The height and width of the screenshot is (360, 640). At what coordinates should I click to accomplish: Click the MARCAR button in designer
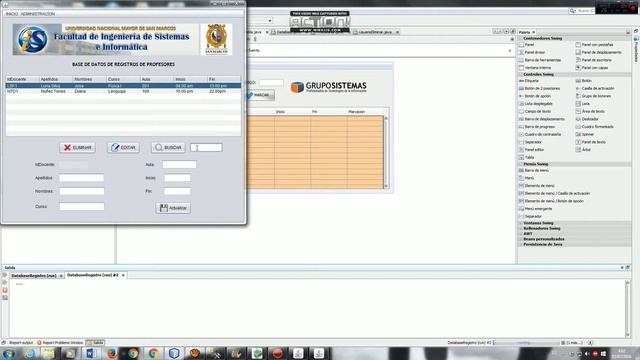(261, 95)
